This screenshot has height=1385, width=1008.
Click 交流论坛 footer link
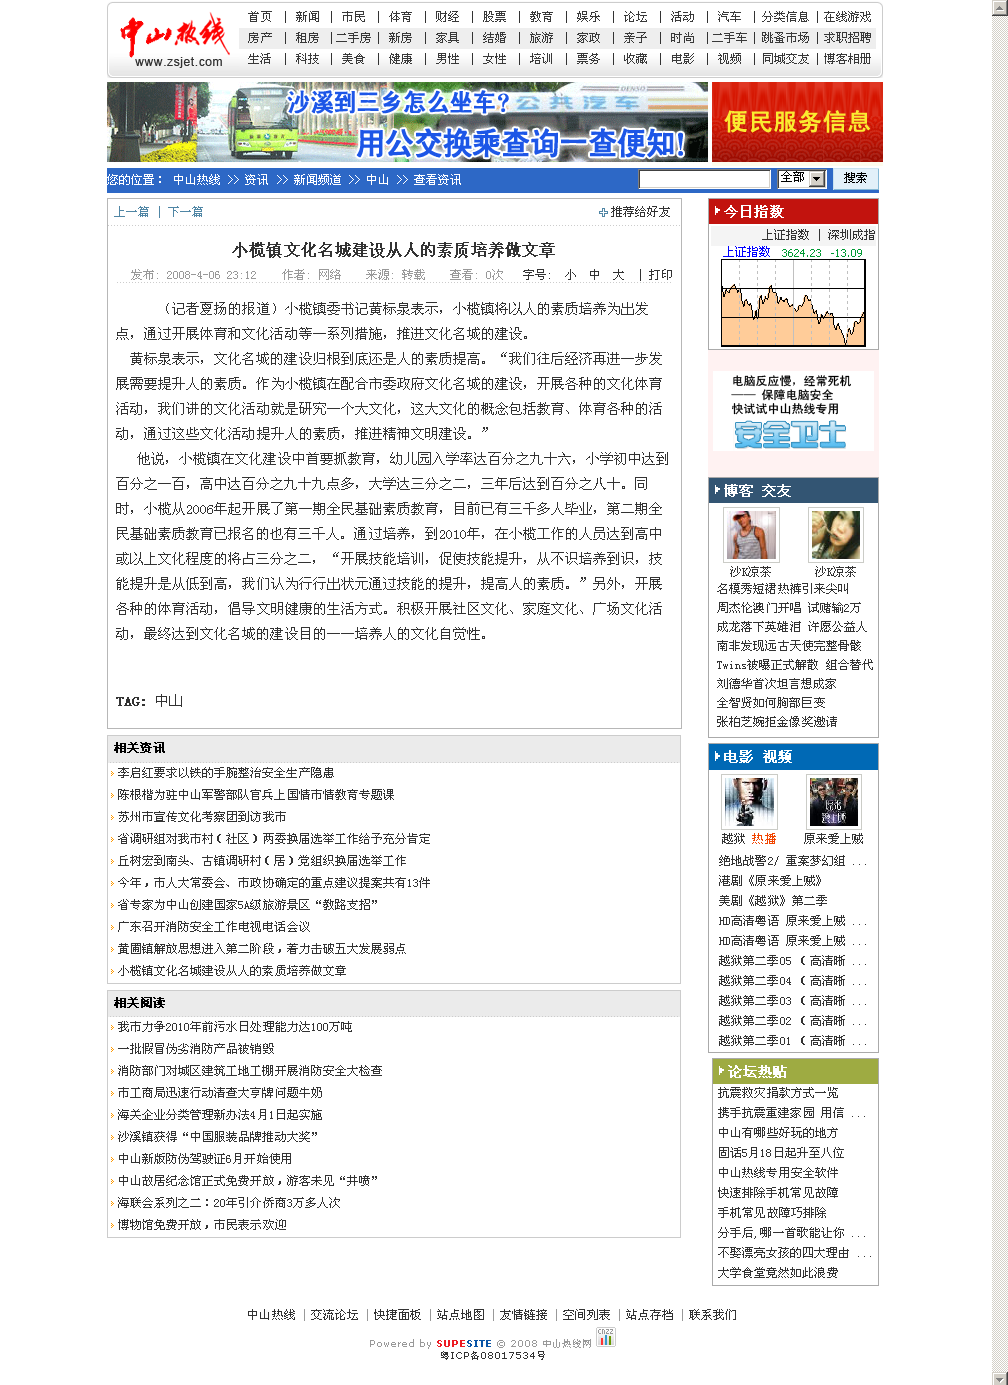coord(334,1315)
